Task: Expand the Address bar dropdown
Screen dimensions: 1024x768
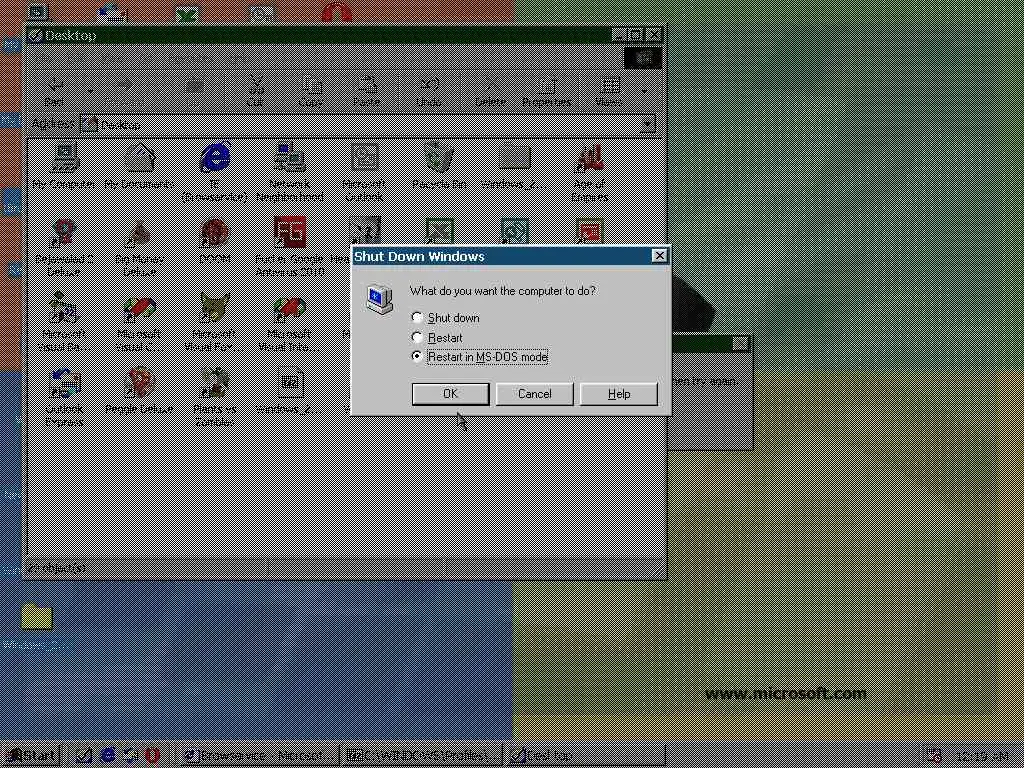Action: coord(647,124)
